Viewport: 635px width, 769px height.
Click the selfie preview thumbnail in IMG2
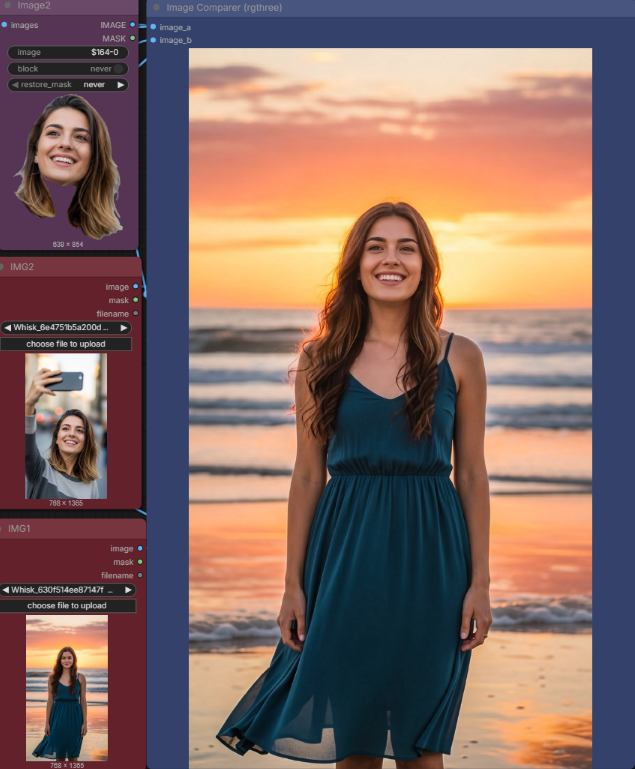65,426
